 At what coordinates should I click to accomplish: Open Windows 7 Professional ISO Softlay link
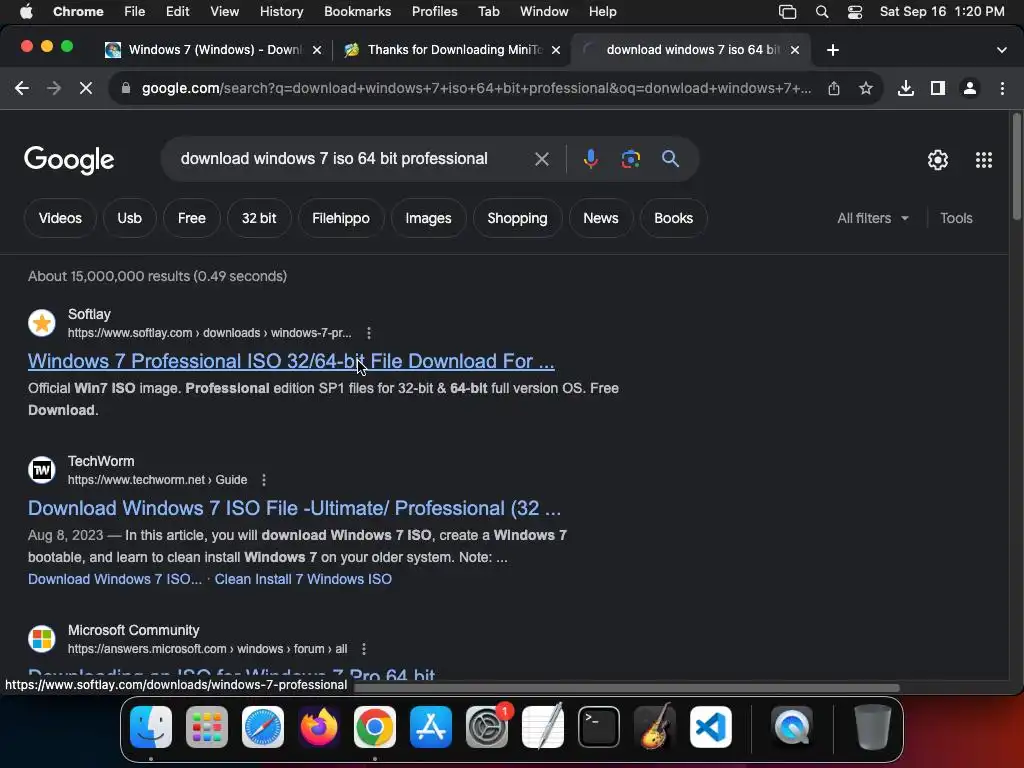[x=291, y=361]
